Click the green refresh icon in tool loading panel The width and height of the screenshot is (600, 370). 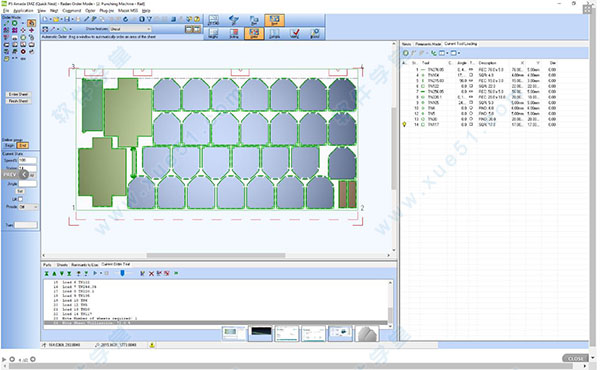[x=406, y=53]
